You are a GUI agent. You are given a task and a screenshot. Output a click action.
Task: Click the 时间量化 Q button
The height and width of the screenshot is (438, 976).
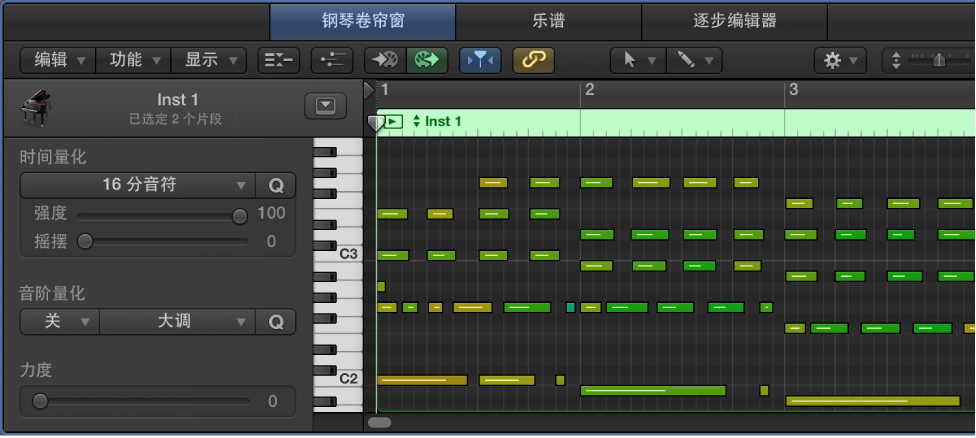coord(276,185)
